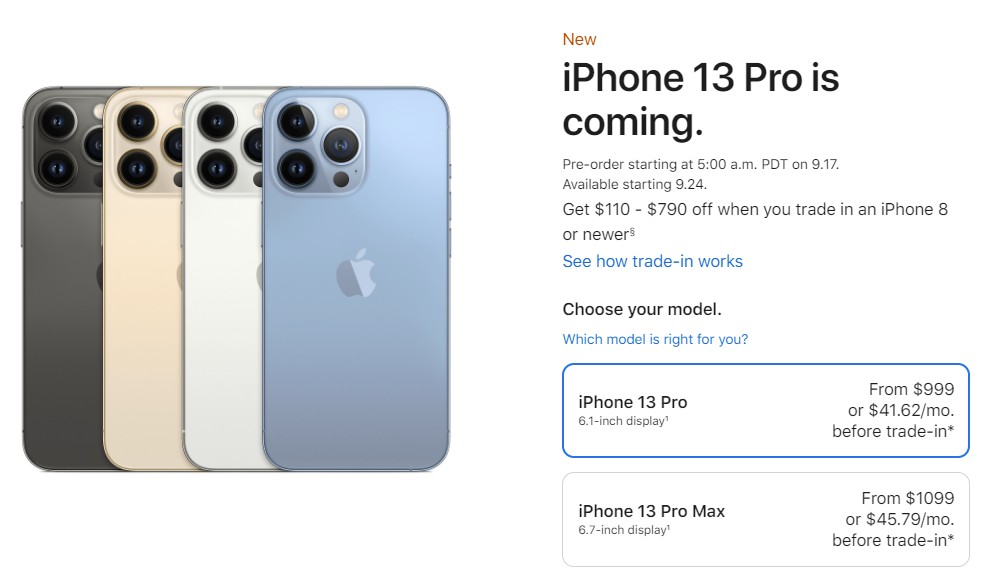Click the From $1099 price text
This screenshot has width=987, height=579.
(908, 498)
